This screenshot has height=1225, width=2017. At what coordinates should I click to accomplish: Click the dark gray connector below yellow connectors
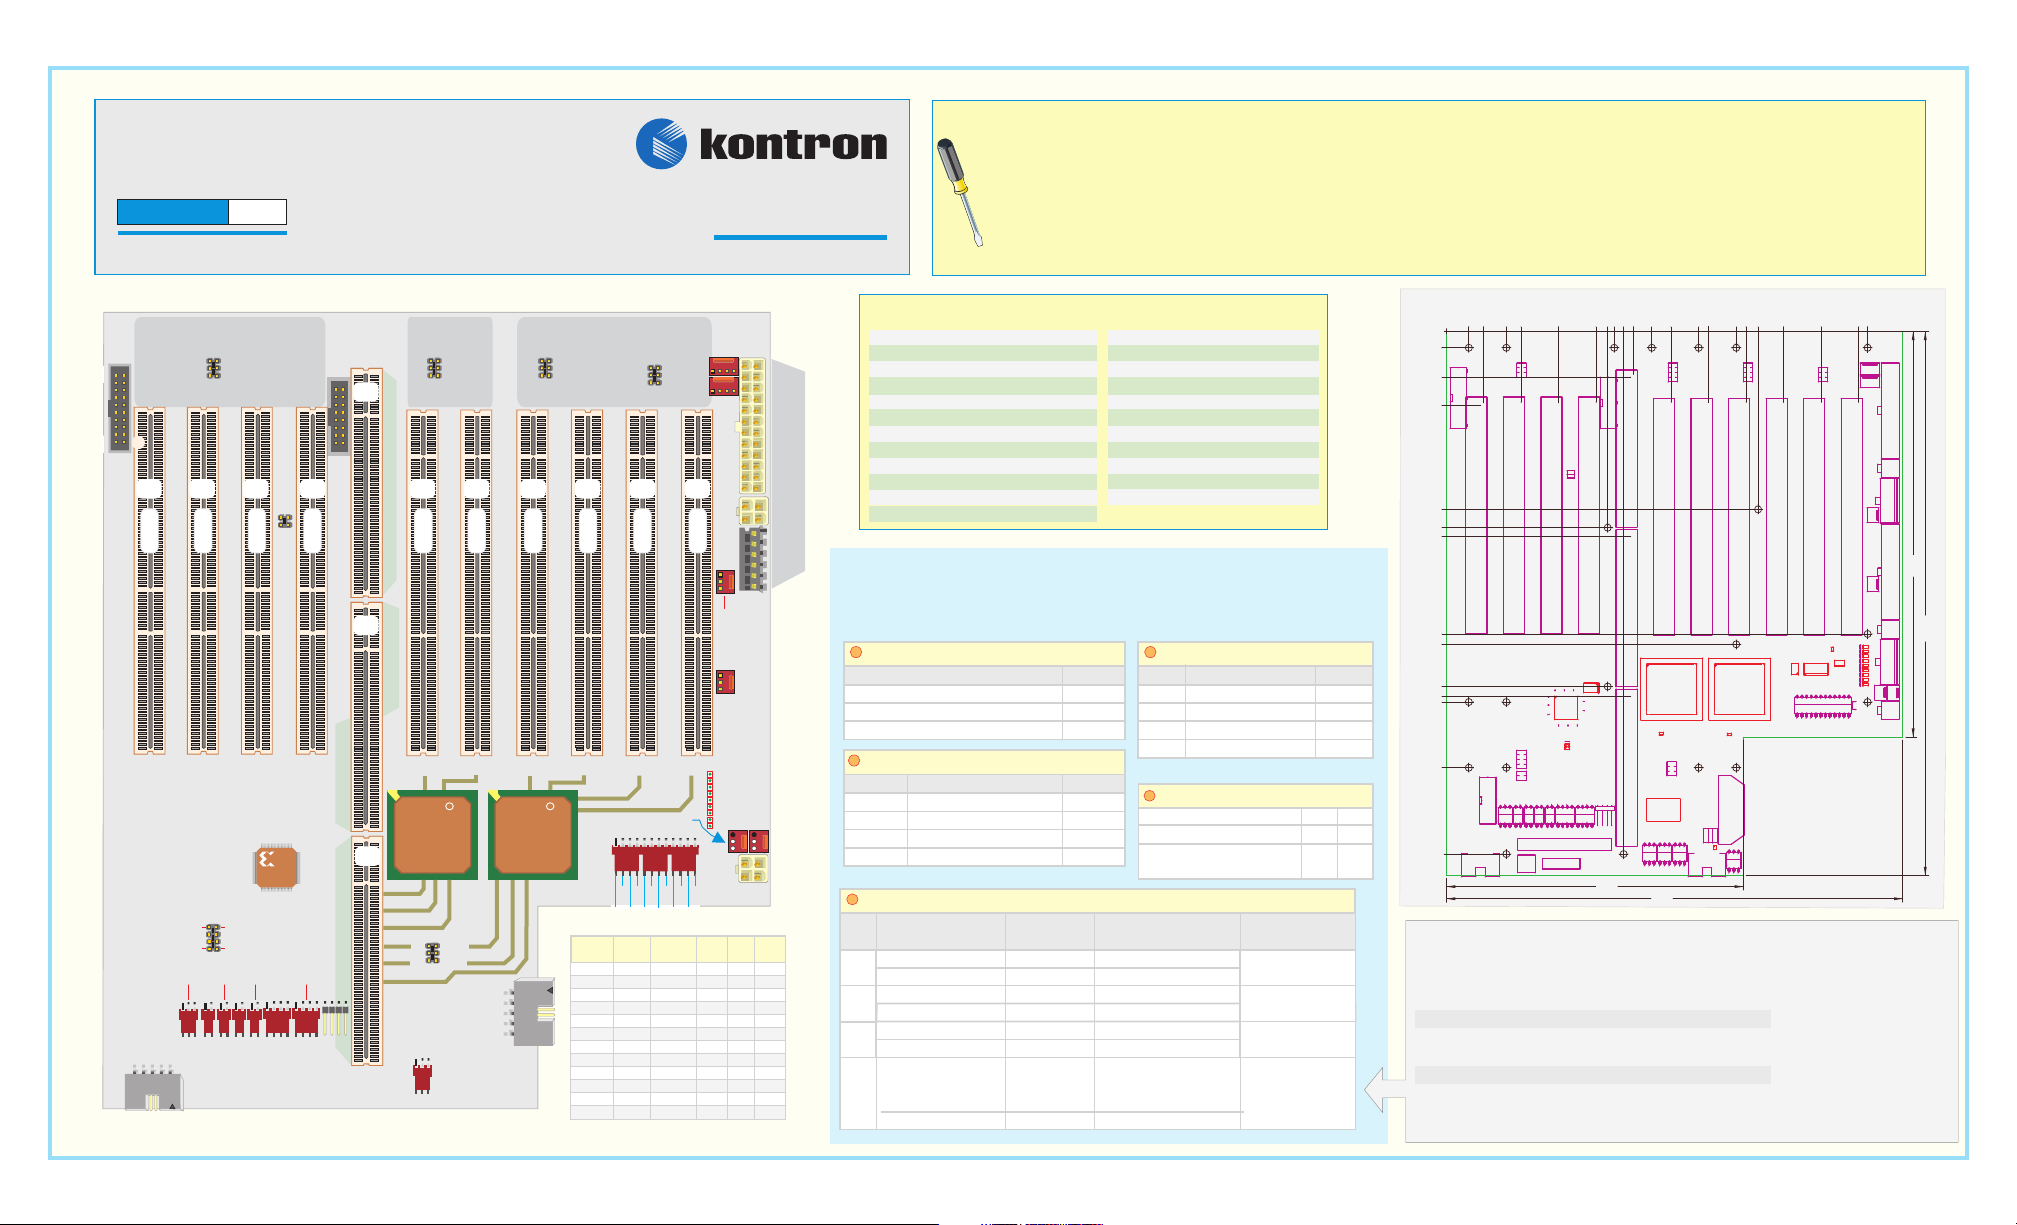[x=753, y=560]
